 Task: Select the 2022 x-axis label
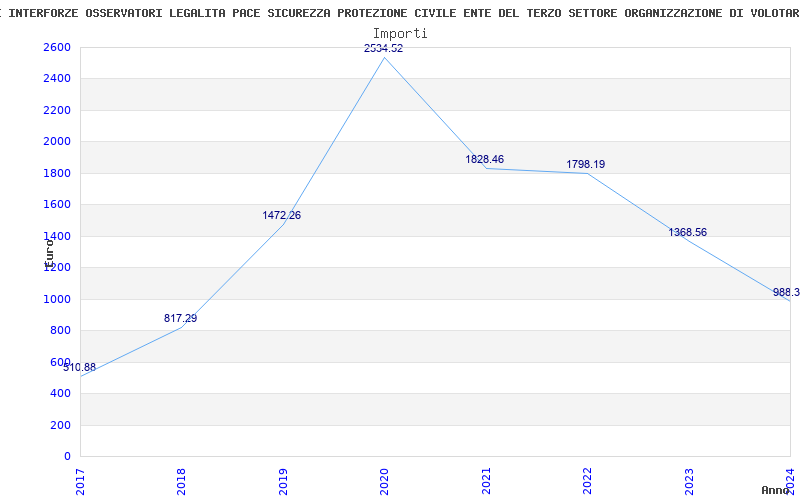[587, 481]
